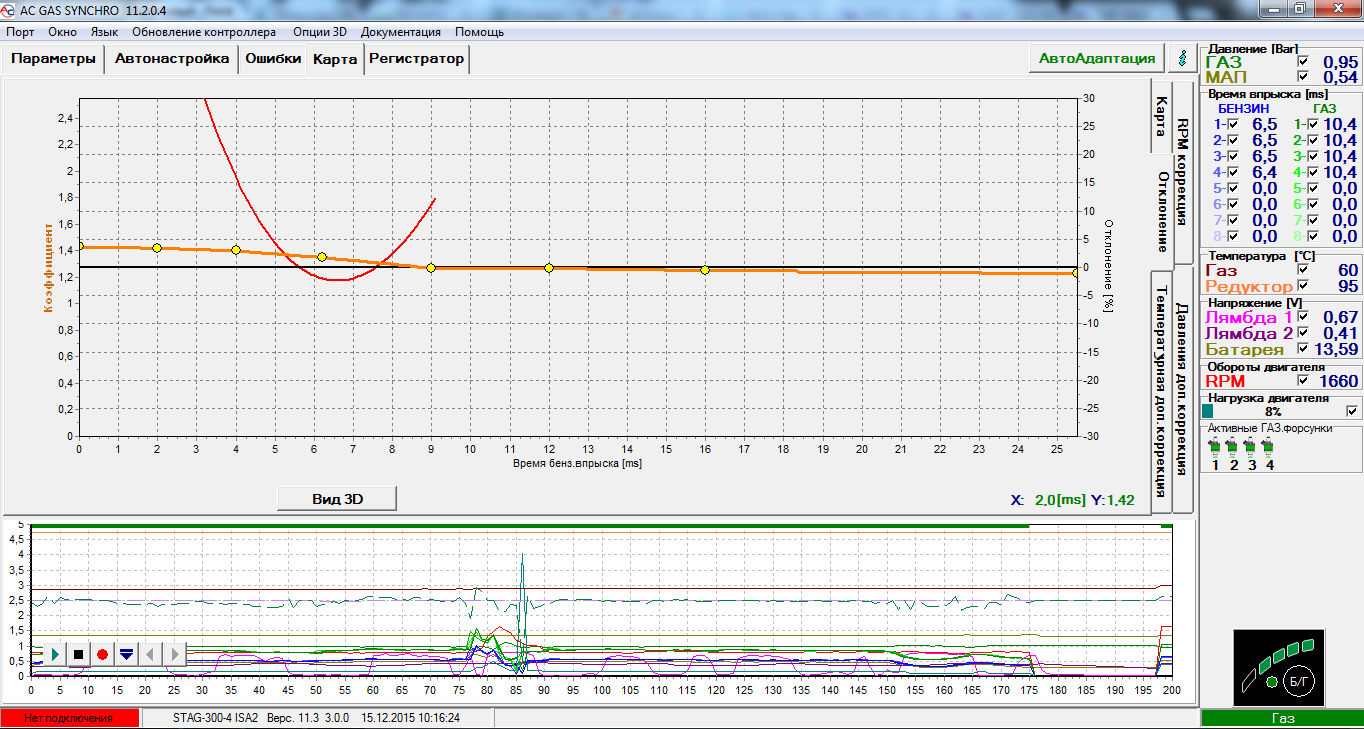Toggle the ГАЗ pressure checkbox

coord(1302,62)
